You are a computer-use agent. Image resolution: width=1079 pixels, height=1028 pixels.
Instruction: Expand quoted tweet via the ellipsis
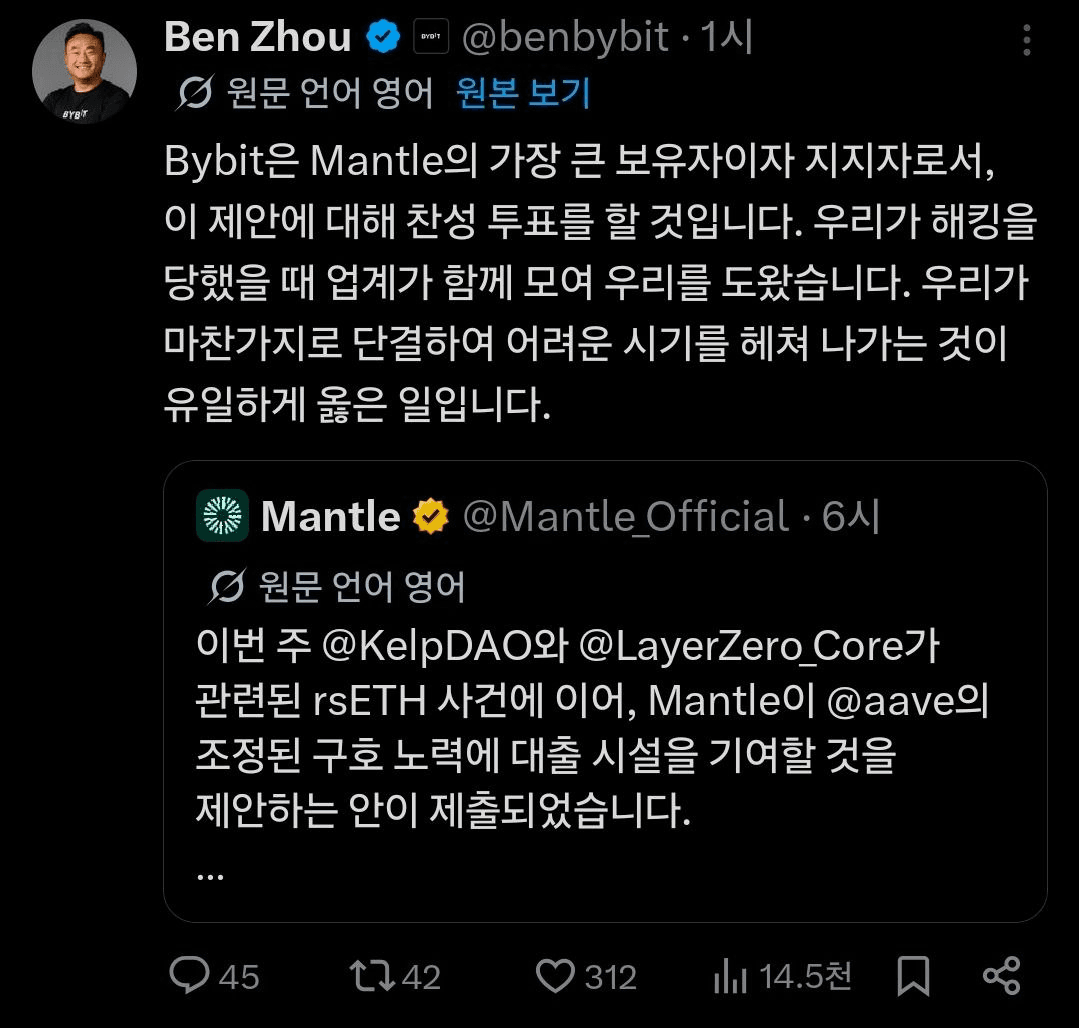(210, 872)
